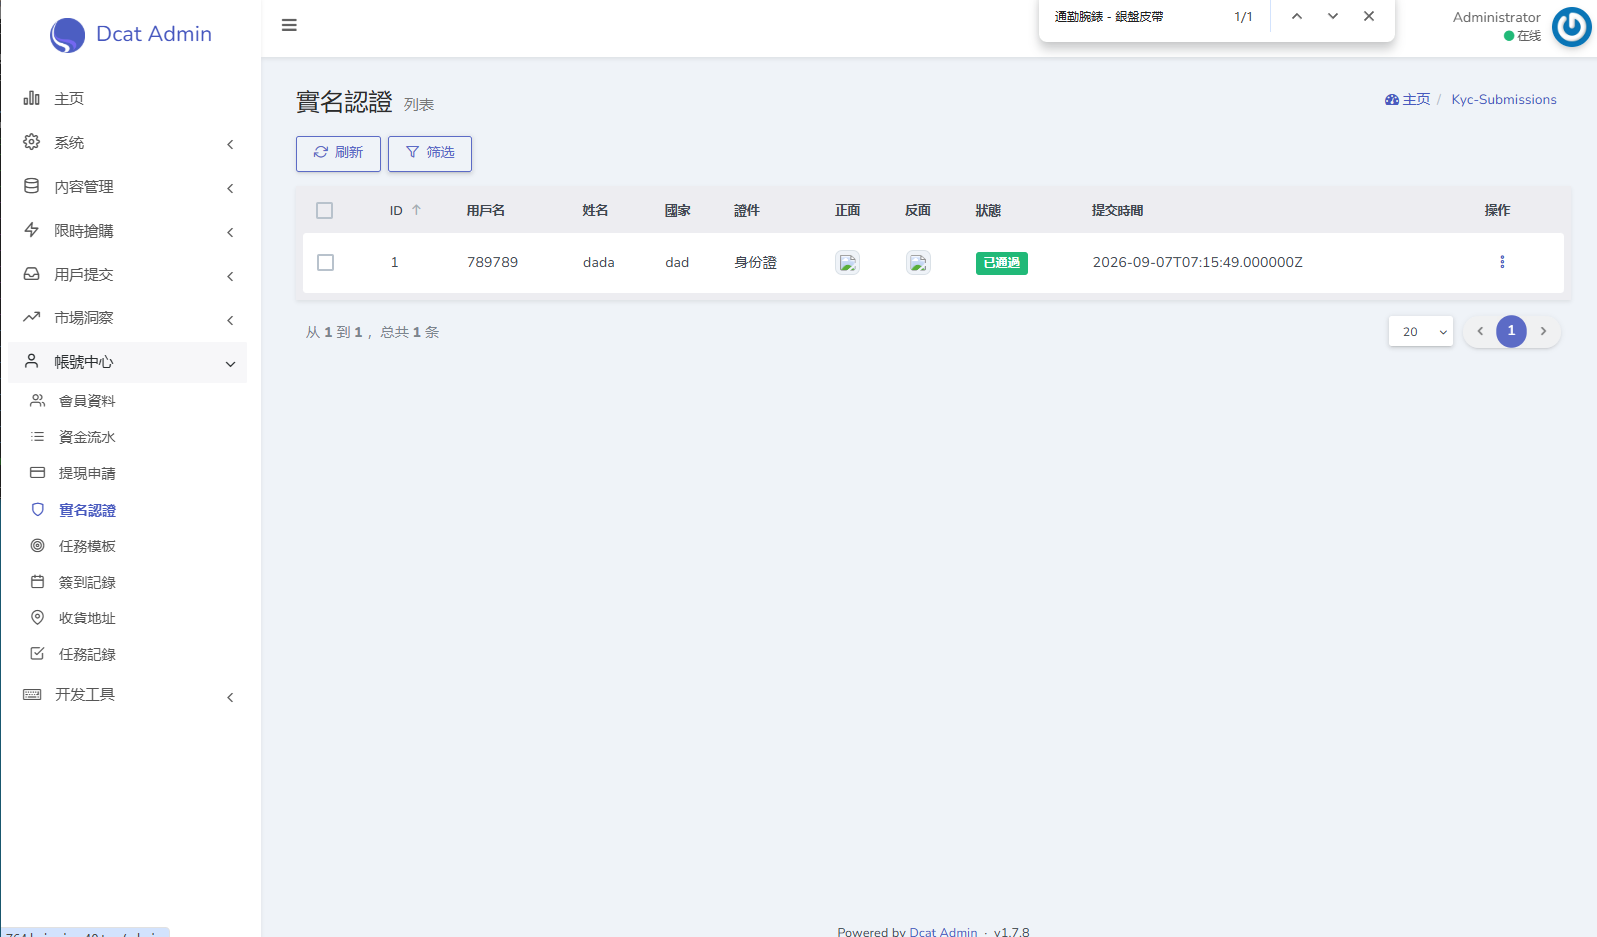
Task: View the 正面 ID front image thumbnail
Action: [x=847, y=262]
